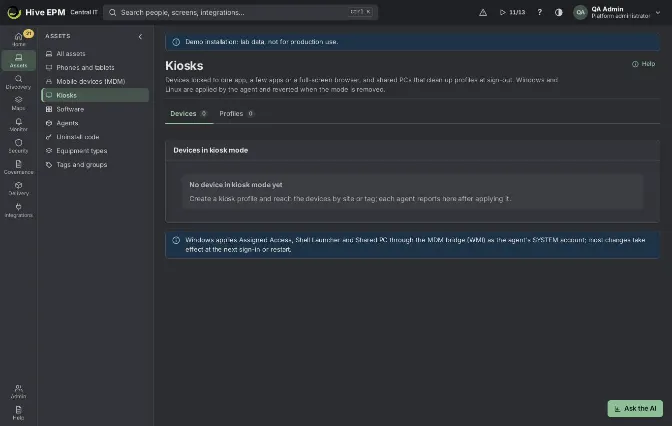Open Phones and tablets
Viewport: 672px width, 426px height.
(95, 67)
